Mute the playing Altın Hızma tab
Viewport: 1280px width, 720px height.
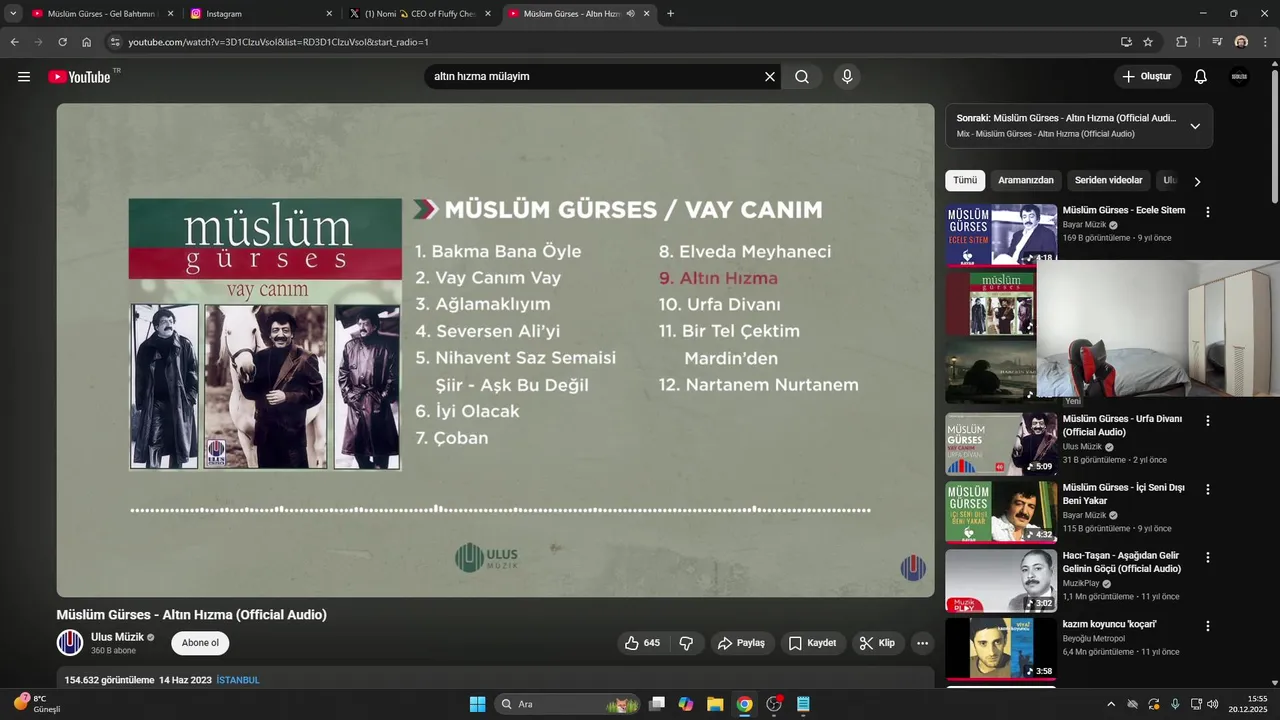pyautogui.click(x=630, y=14)
